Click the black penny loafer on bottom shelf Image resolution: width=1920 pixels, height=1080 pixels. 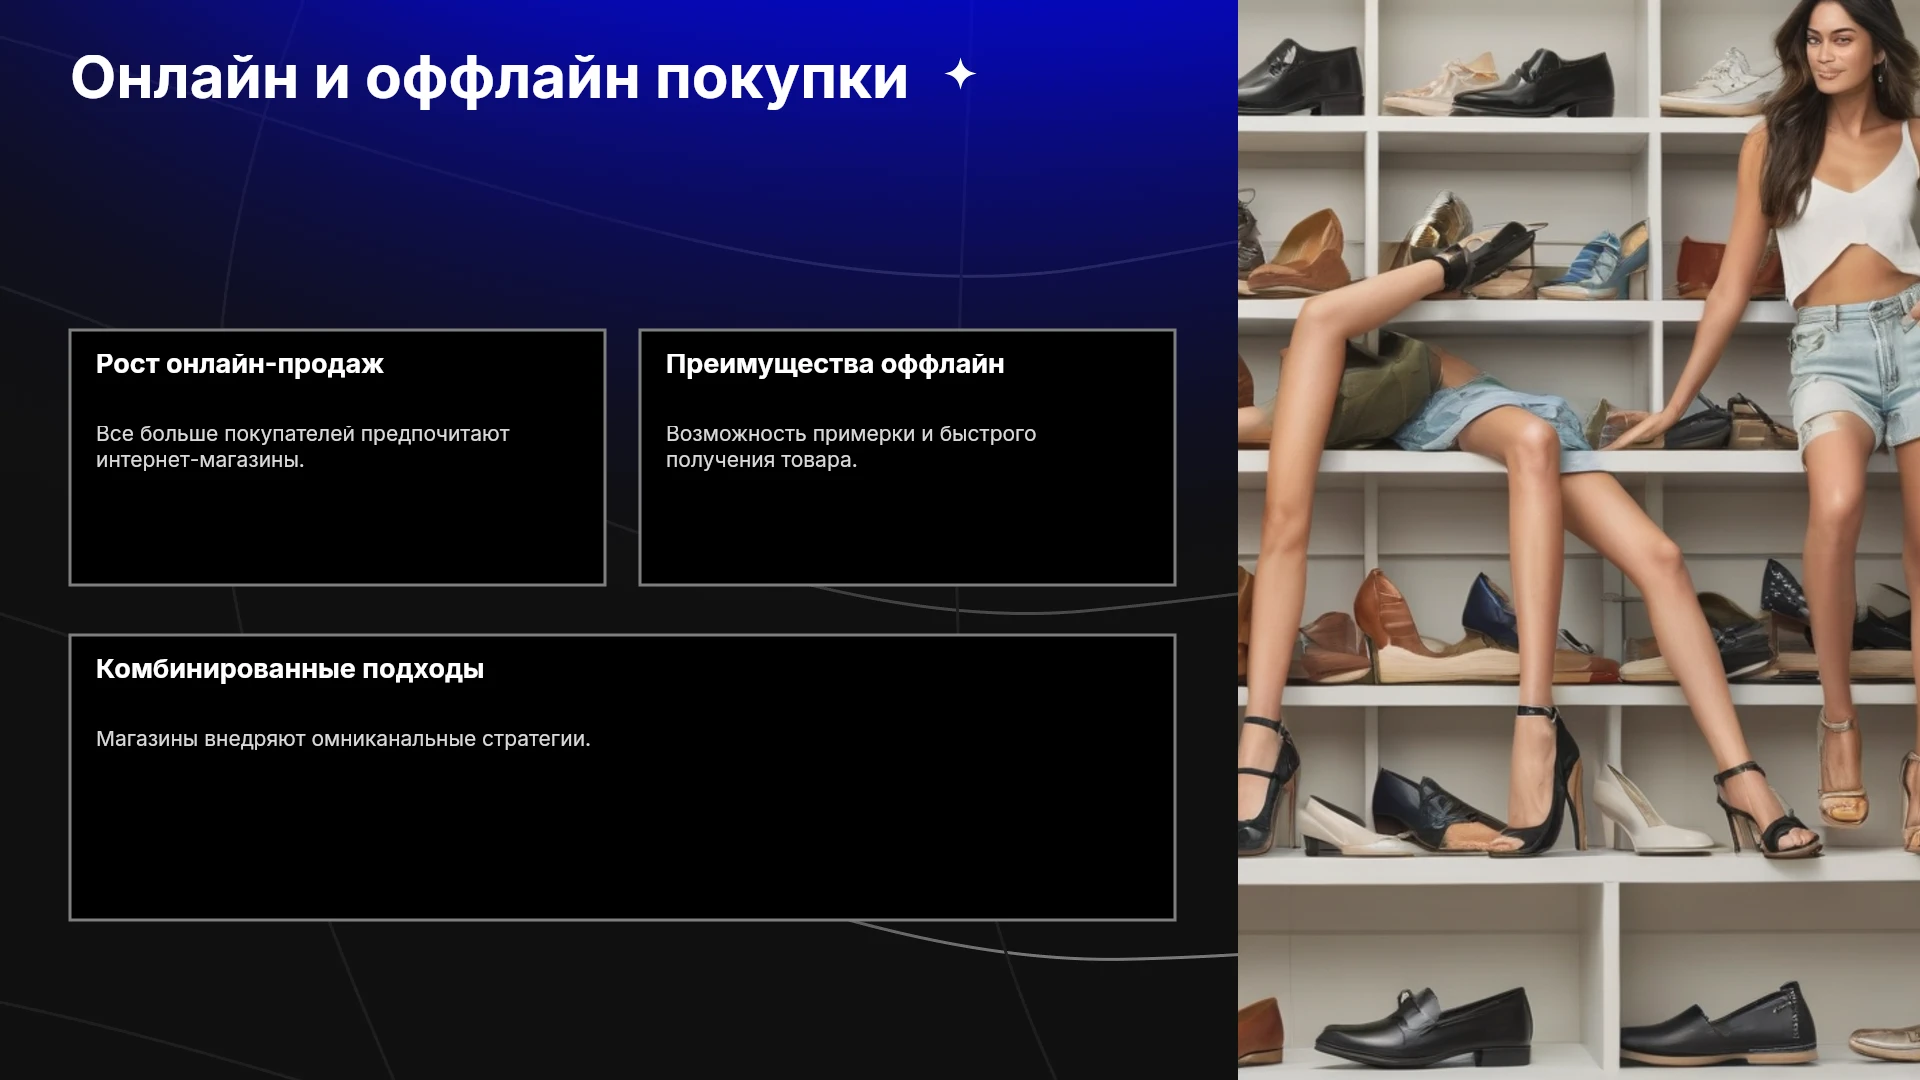click(1424, 1023)
